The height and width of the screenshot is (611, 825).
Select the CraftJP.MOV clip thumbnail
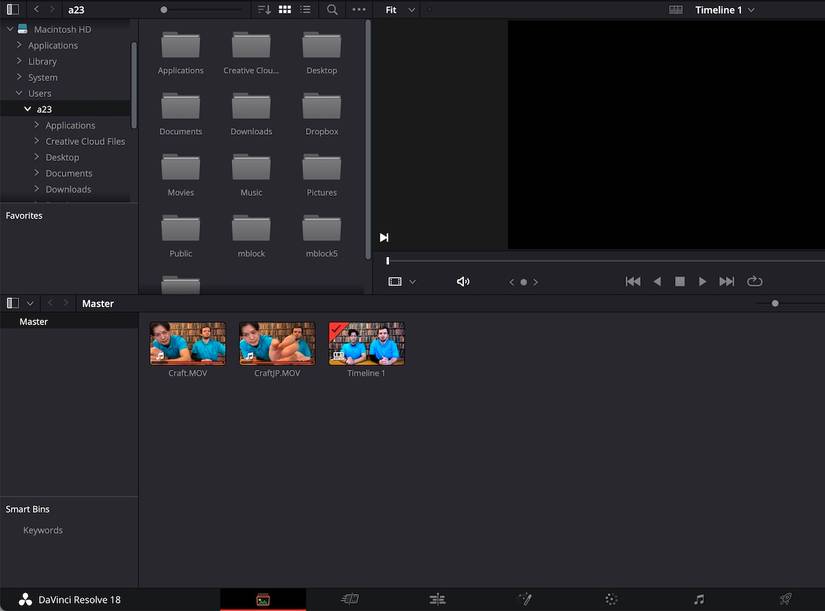click(277, 343)
